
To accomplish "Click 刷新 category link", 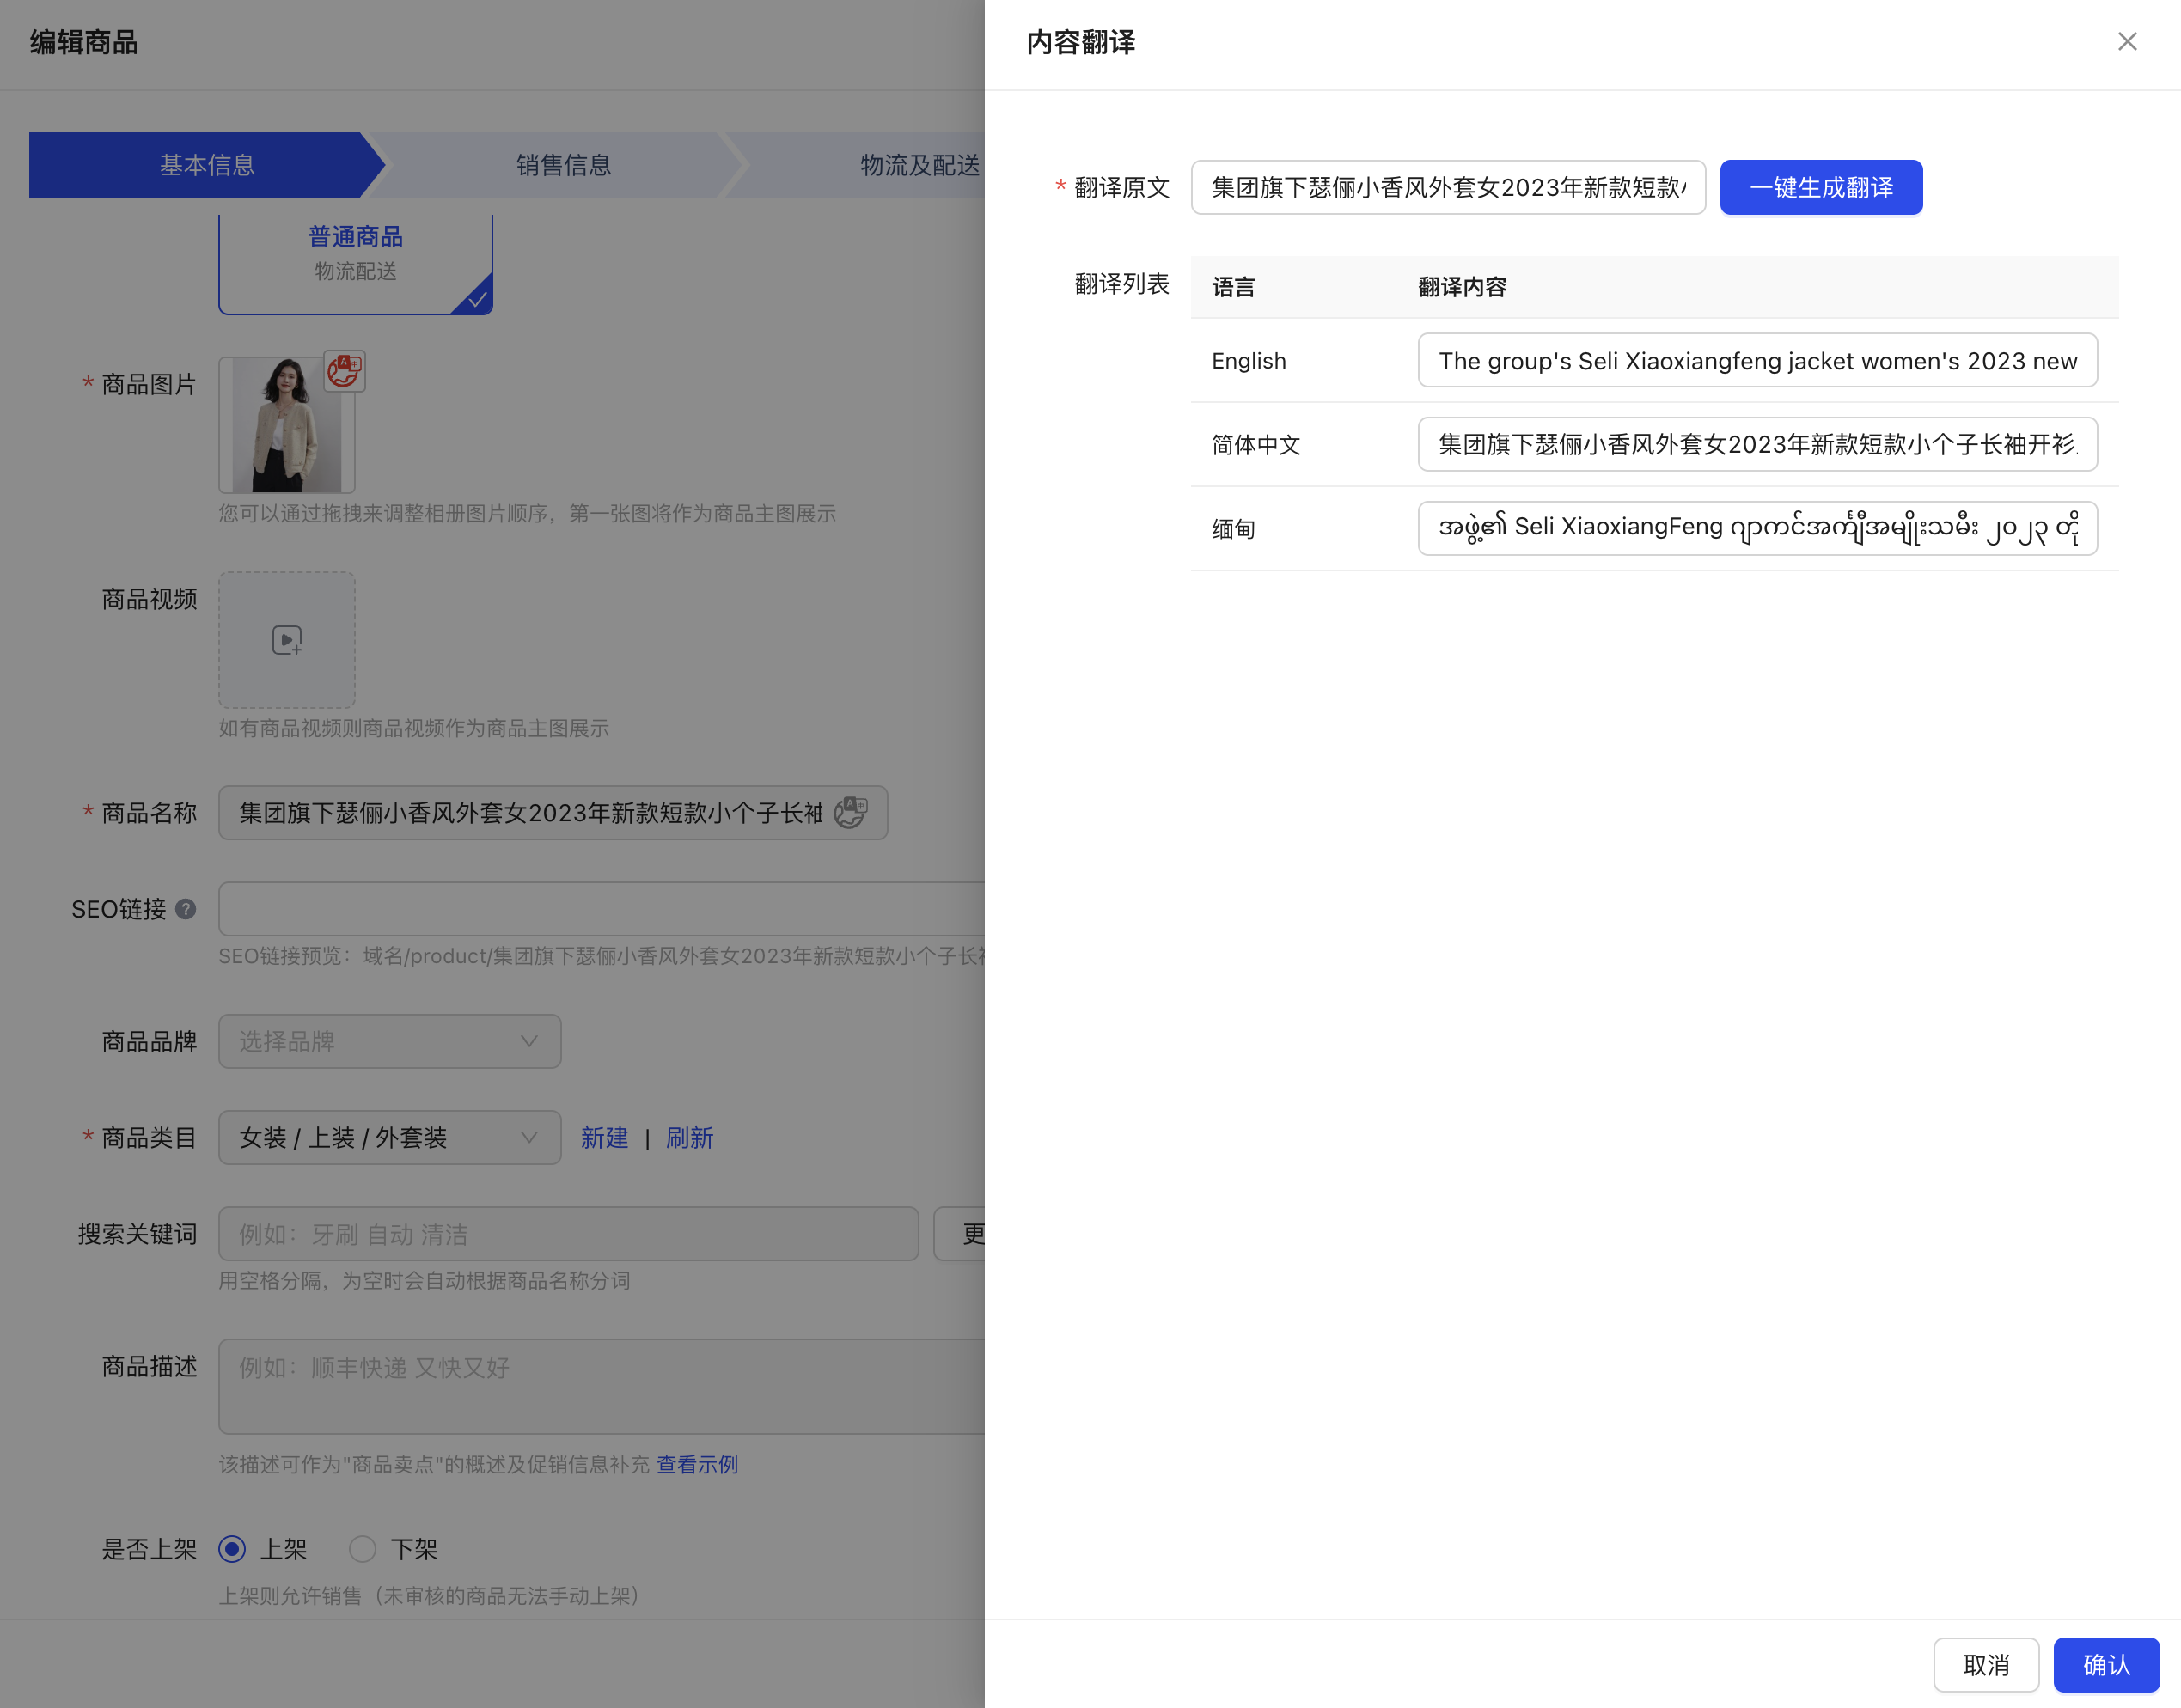I will coord(689,1138).
